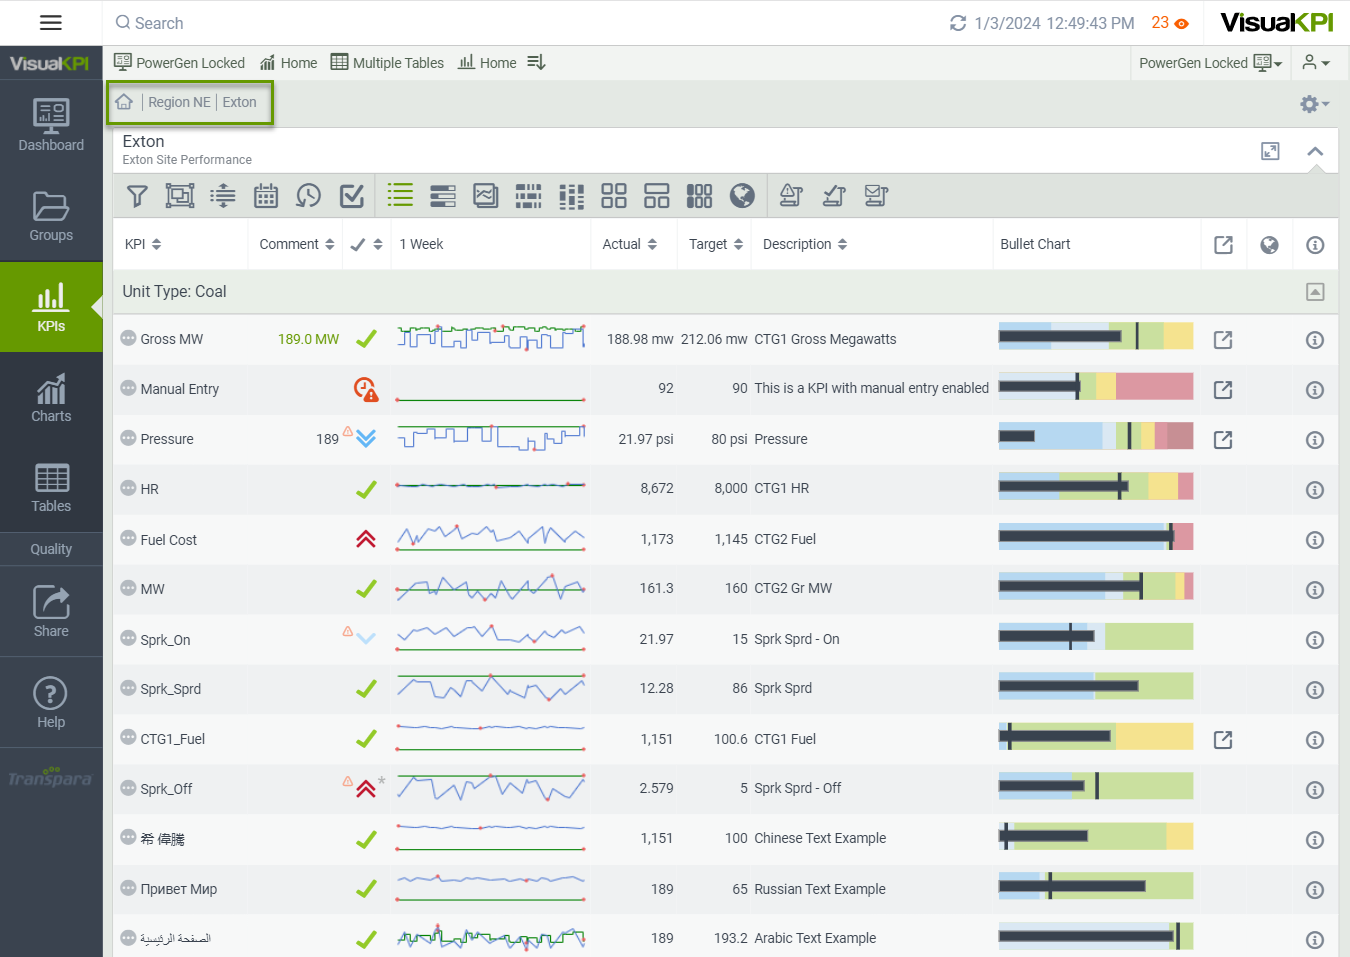Toggle the checkmark status toolbar icon

(352, 196)
